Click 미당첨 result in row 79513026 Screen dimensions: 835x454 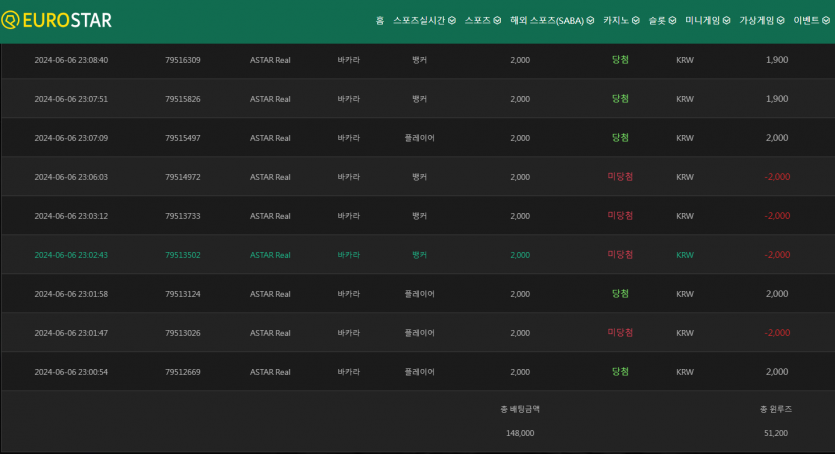pyautogui.click(x=620, y=333)
